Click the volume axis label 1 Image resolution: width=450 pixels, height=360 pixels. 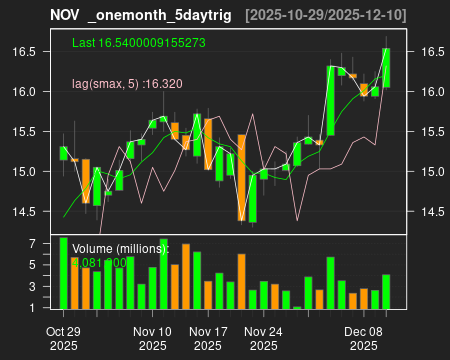tap(32, 308)
